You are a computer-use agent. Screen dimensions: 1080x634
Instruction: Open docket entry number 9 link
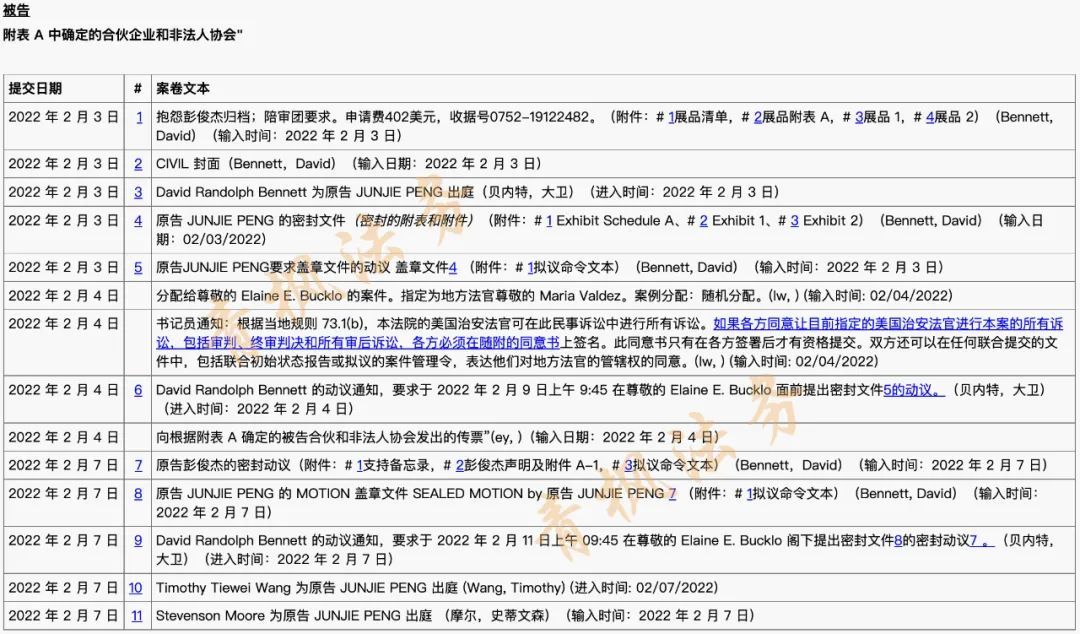point(138,540)
